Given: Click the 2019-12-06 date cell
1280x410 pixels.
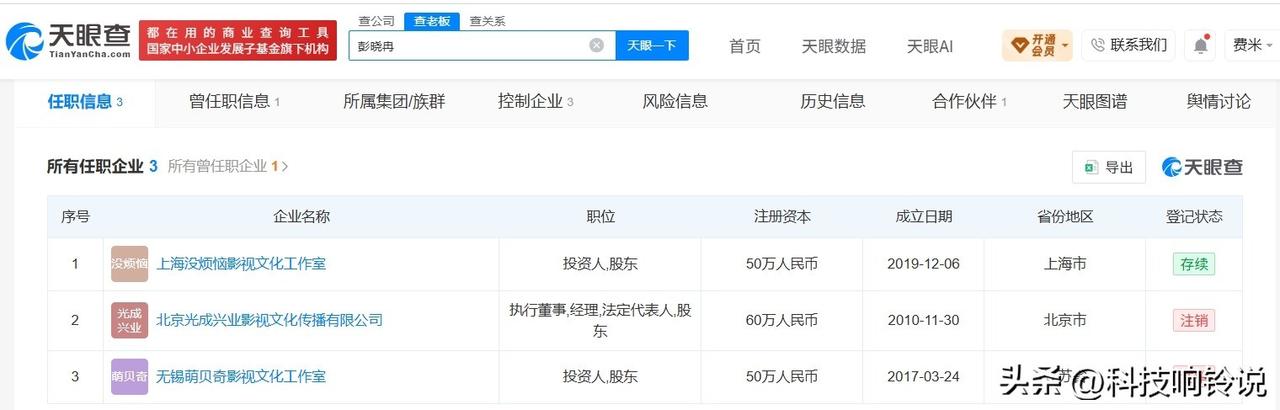Looking at the screenshot, I should pos(924,264).
